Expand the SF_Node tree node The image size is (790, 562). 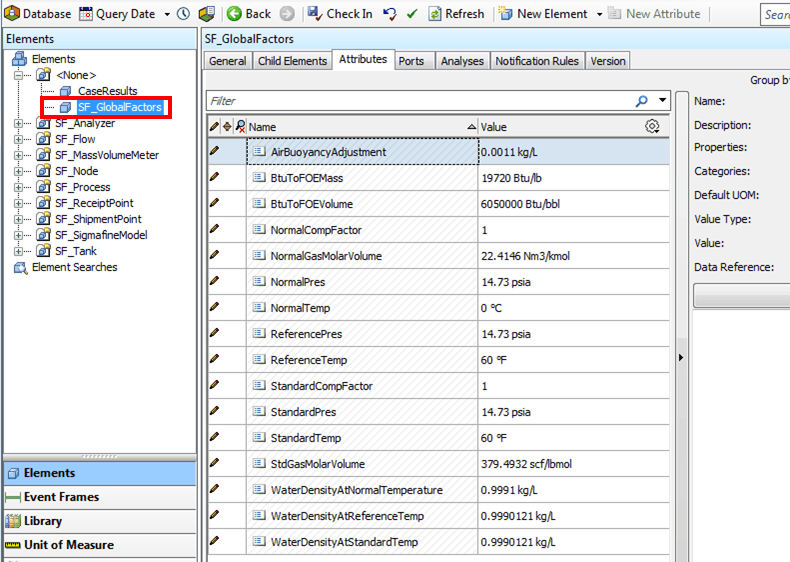(19, 171)
